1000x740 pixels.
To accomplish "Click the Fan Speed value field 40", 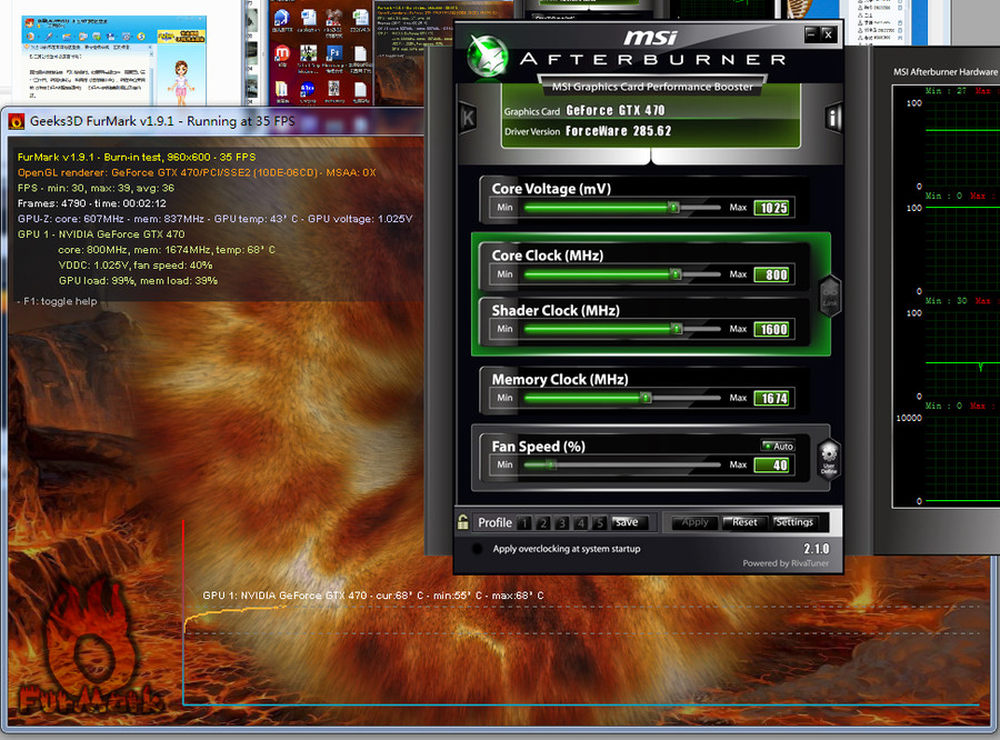I will pos(774,466).
